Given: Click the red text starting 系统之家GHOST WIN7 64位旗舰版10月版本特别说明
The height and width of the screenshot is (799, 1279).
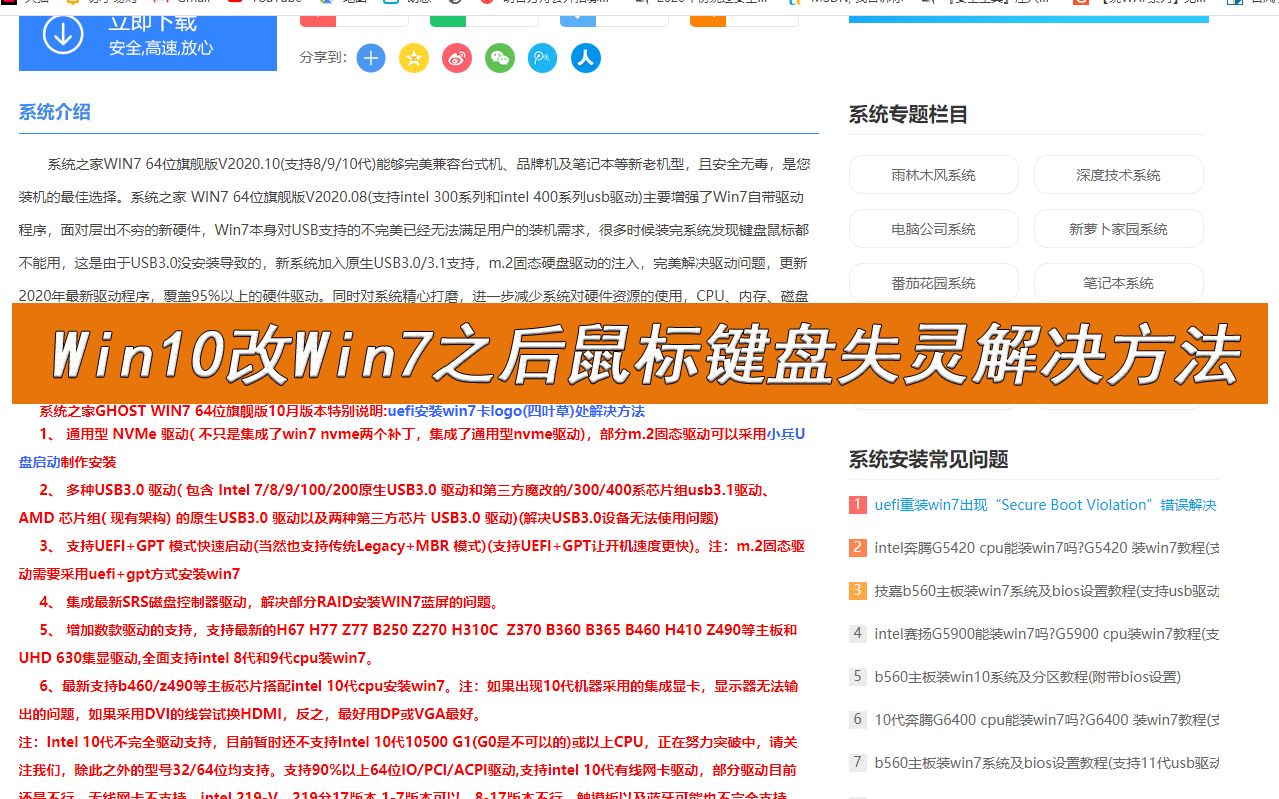Looking at the screenshot, I should pos(213,411).
